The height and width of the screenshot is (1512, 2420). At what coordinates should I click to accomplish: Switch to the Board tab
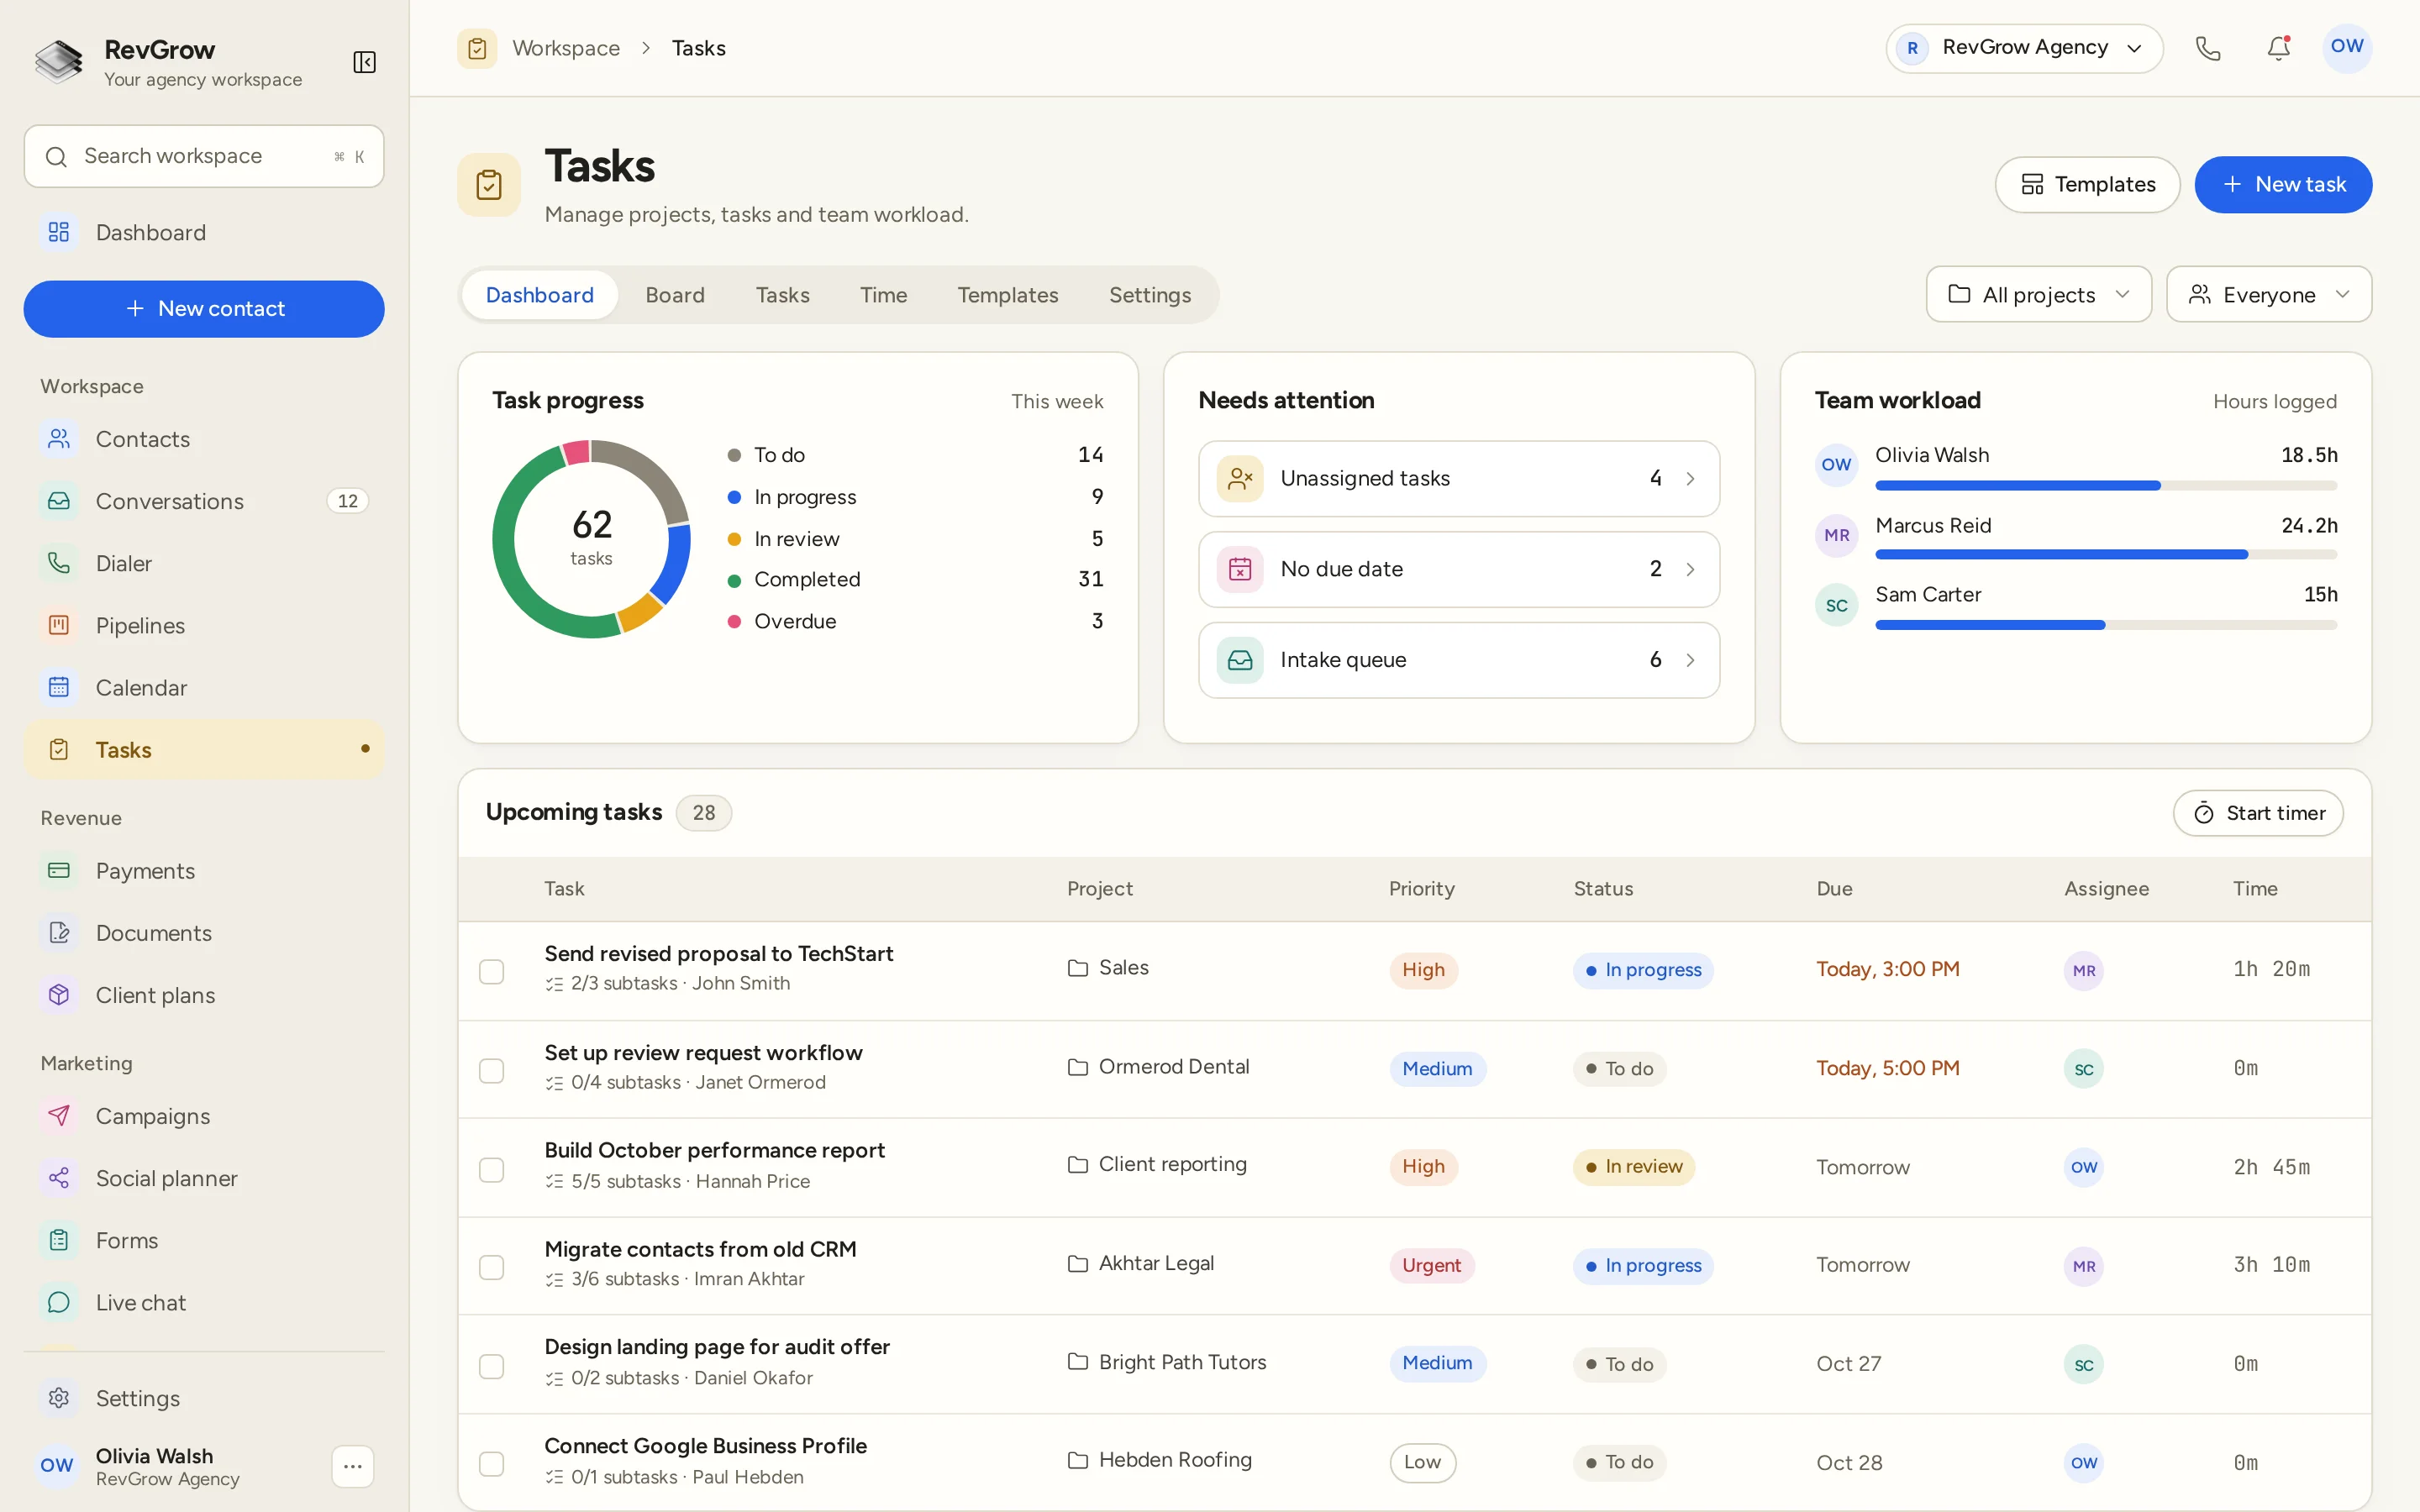click(x=675, y=295)
